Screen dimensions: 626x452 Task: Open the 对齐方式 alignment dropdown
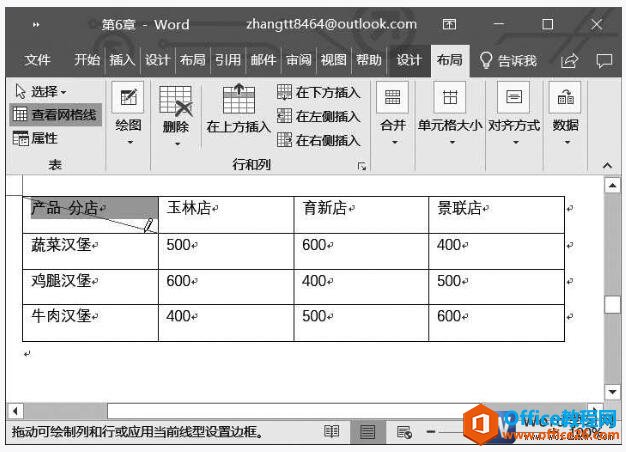[x=513, y=112]
